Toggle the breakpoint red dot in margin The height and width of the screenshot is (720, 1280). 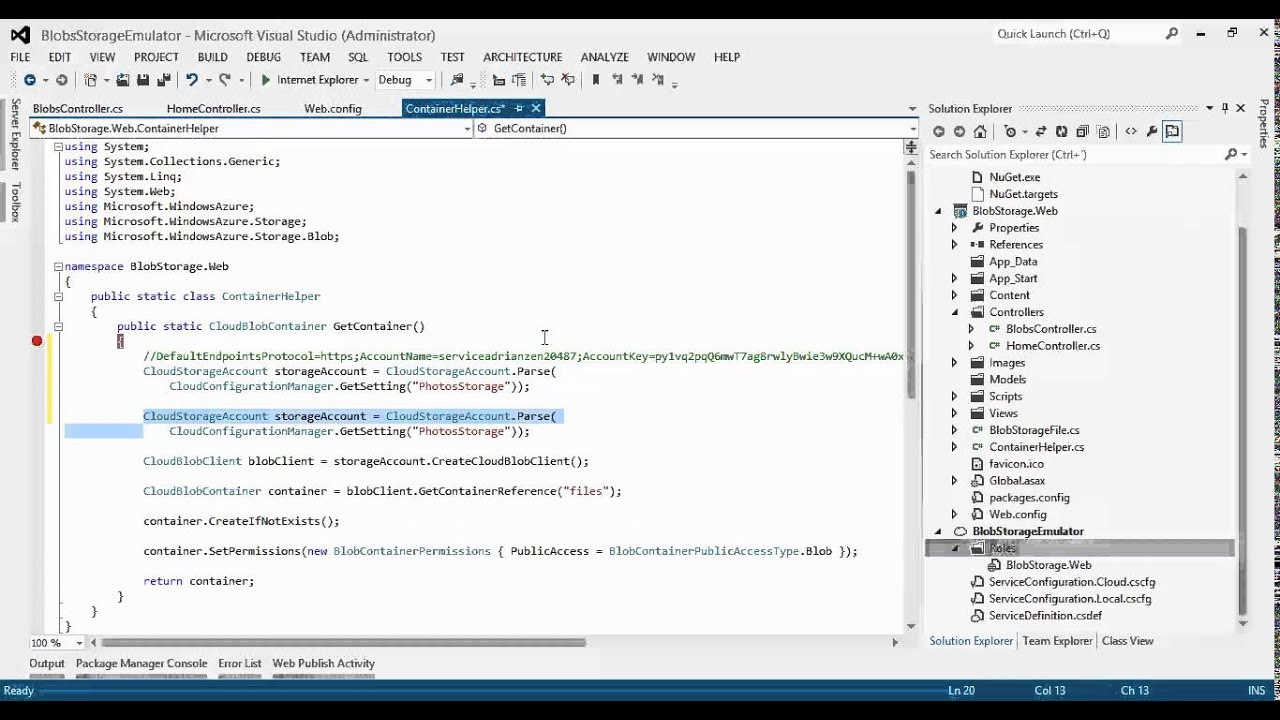[37, 341]
